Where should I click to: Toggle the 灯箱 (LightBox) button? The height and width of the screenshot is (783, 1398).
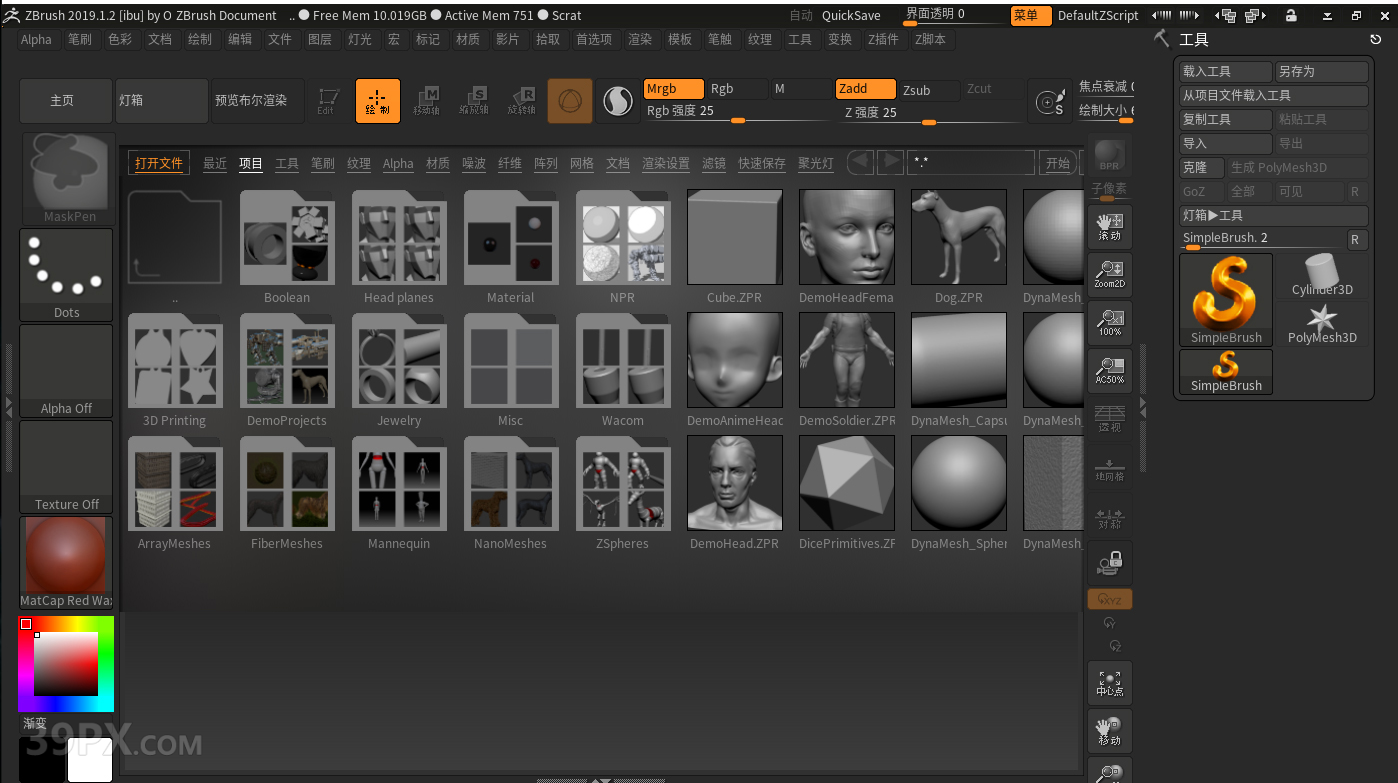(x=162, y=101)
